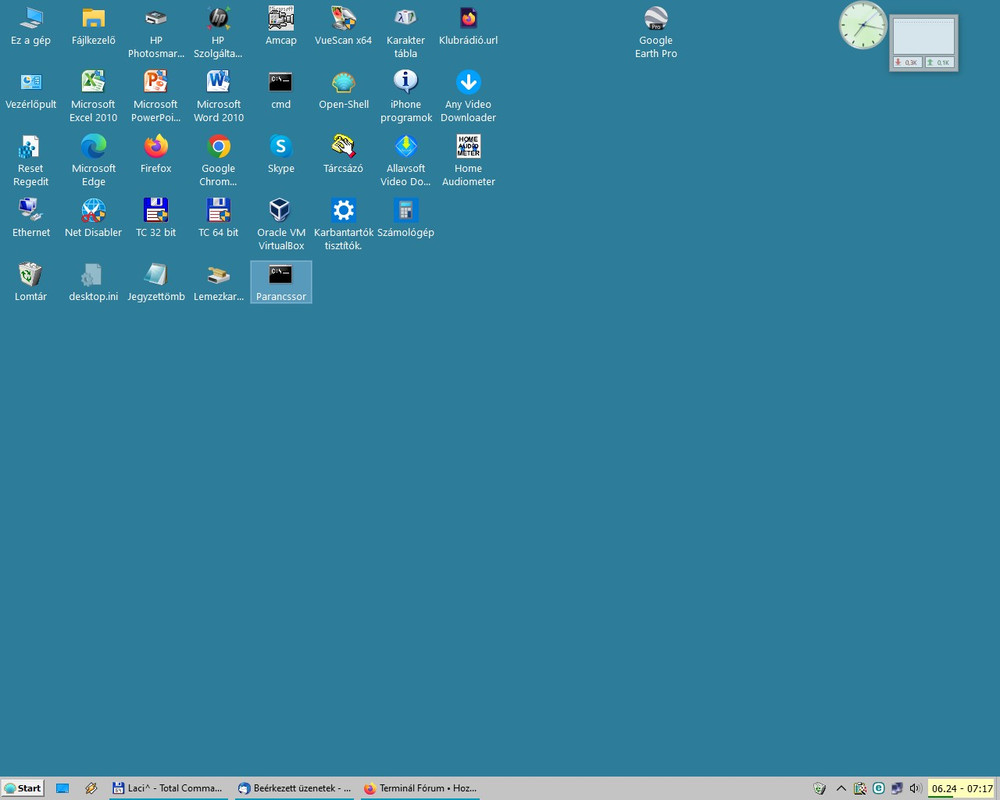
Task: Select the Jegyzettömb notepad icon
Action: click(x=156, y=282)
